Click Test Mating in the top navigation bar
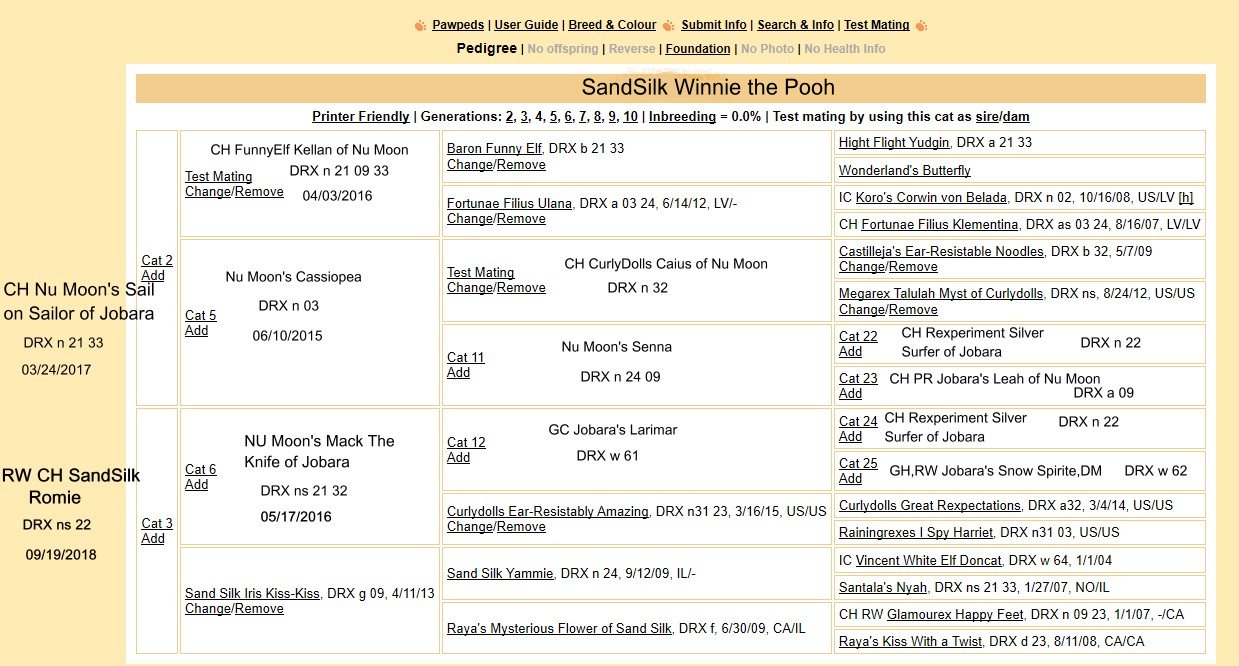The image size is (1239, 666). click(877, 25)
